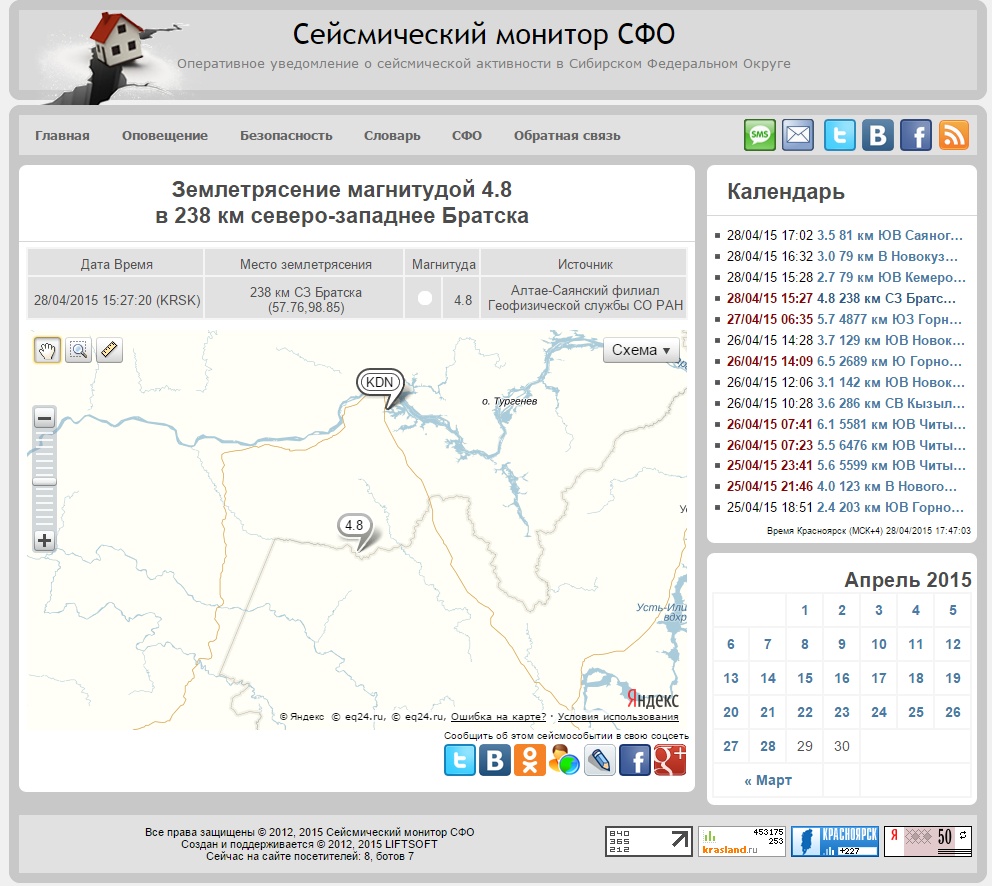
Task: Open the RSS feed icon
Action: tap(953, 135)
